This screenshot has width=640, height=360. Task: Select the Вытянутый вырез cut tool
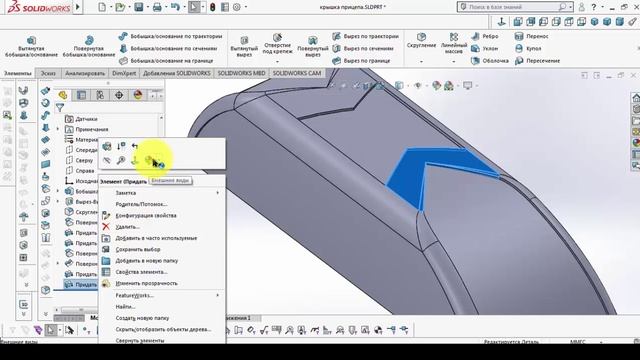pos(244,47)
